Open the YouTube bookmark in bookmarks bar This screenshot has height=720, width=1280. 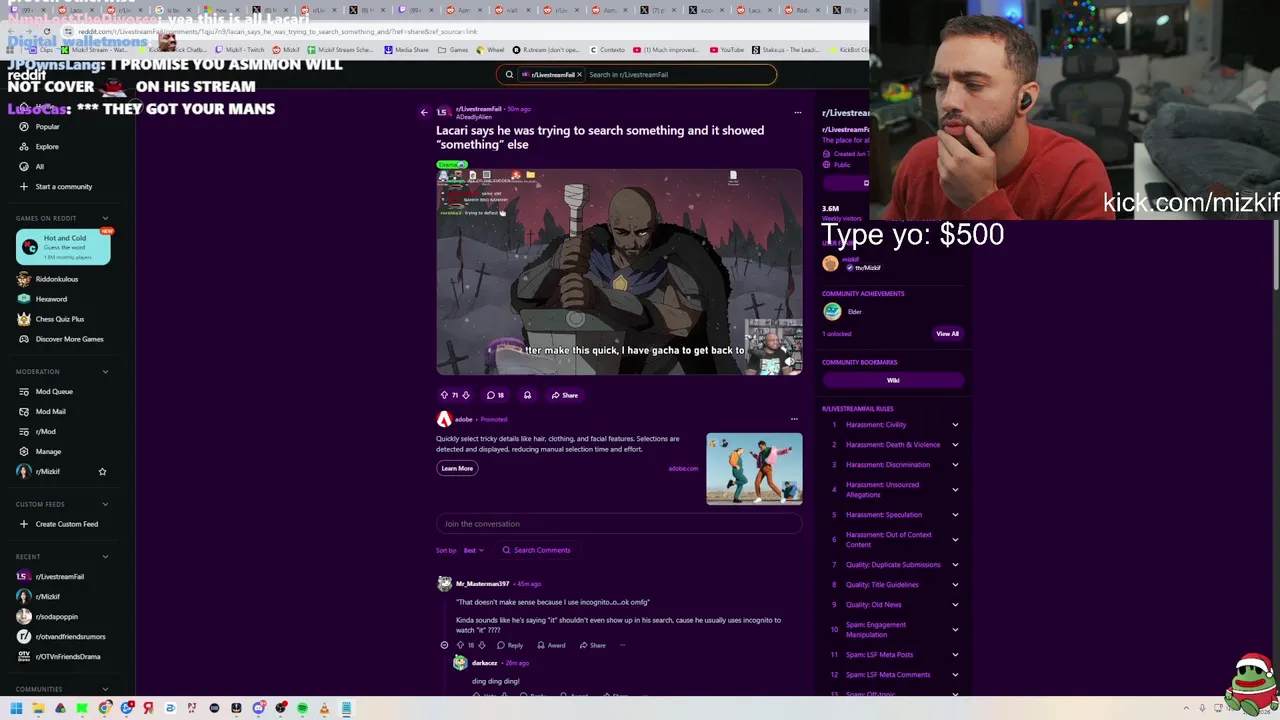pos(727,50)
